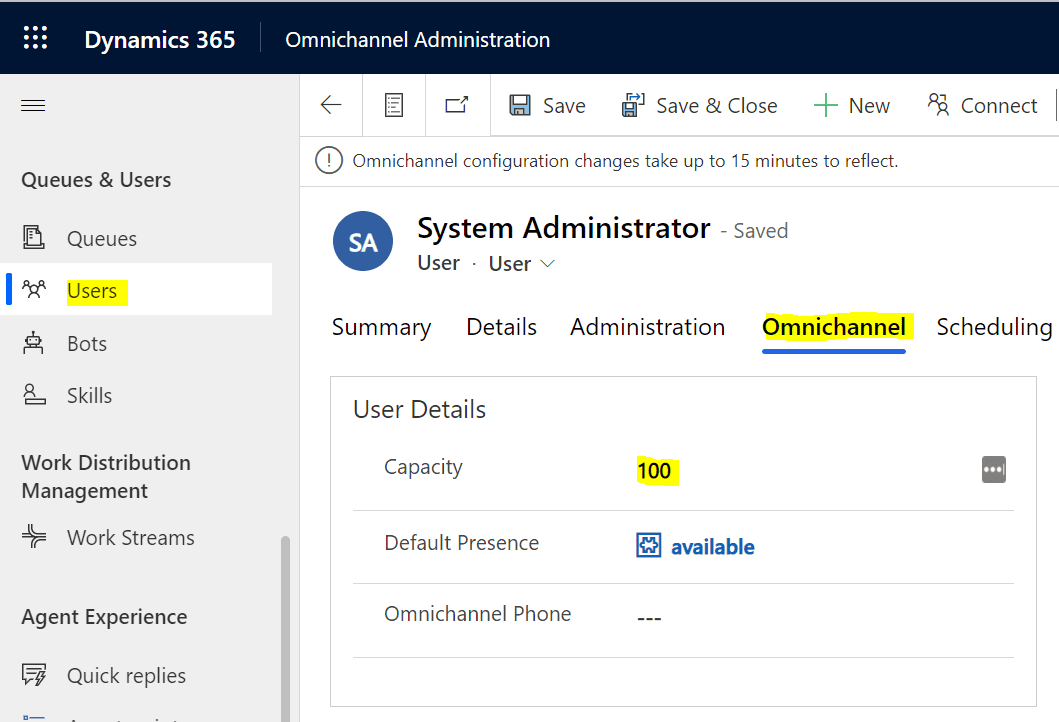Click the Capacity field label

pos(423,467)
